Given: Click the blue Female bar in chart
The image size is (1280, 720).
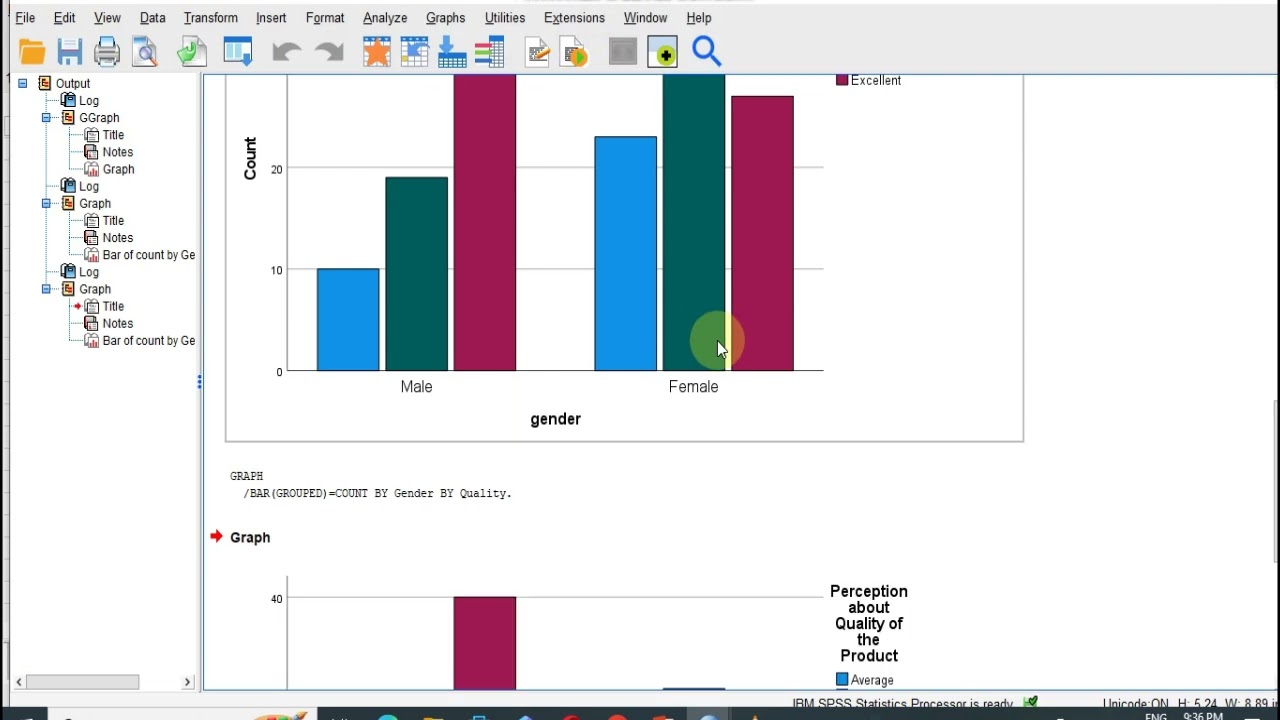Looking at the screenshot, I should [626, 254].
